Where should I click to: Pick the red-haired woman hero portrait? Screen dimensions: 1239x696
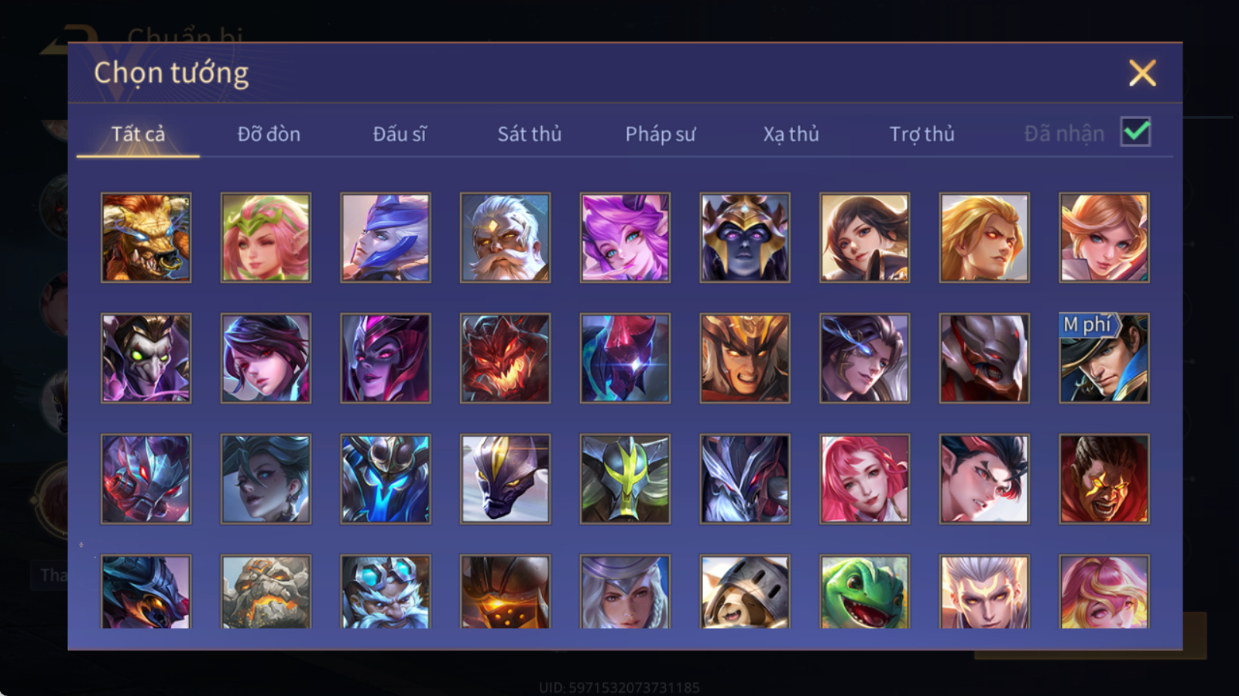click(x=865, y=479)
